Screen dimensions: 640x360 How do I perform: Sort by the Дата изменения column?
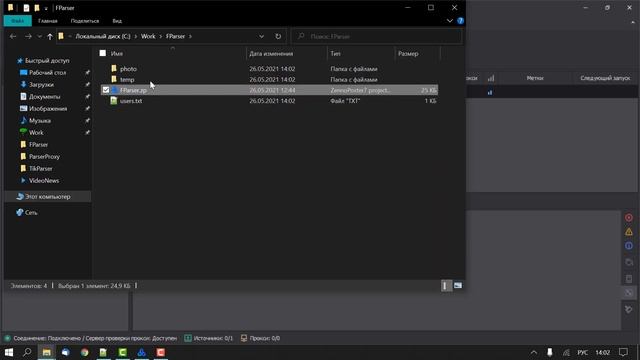pos(271,53)
